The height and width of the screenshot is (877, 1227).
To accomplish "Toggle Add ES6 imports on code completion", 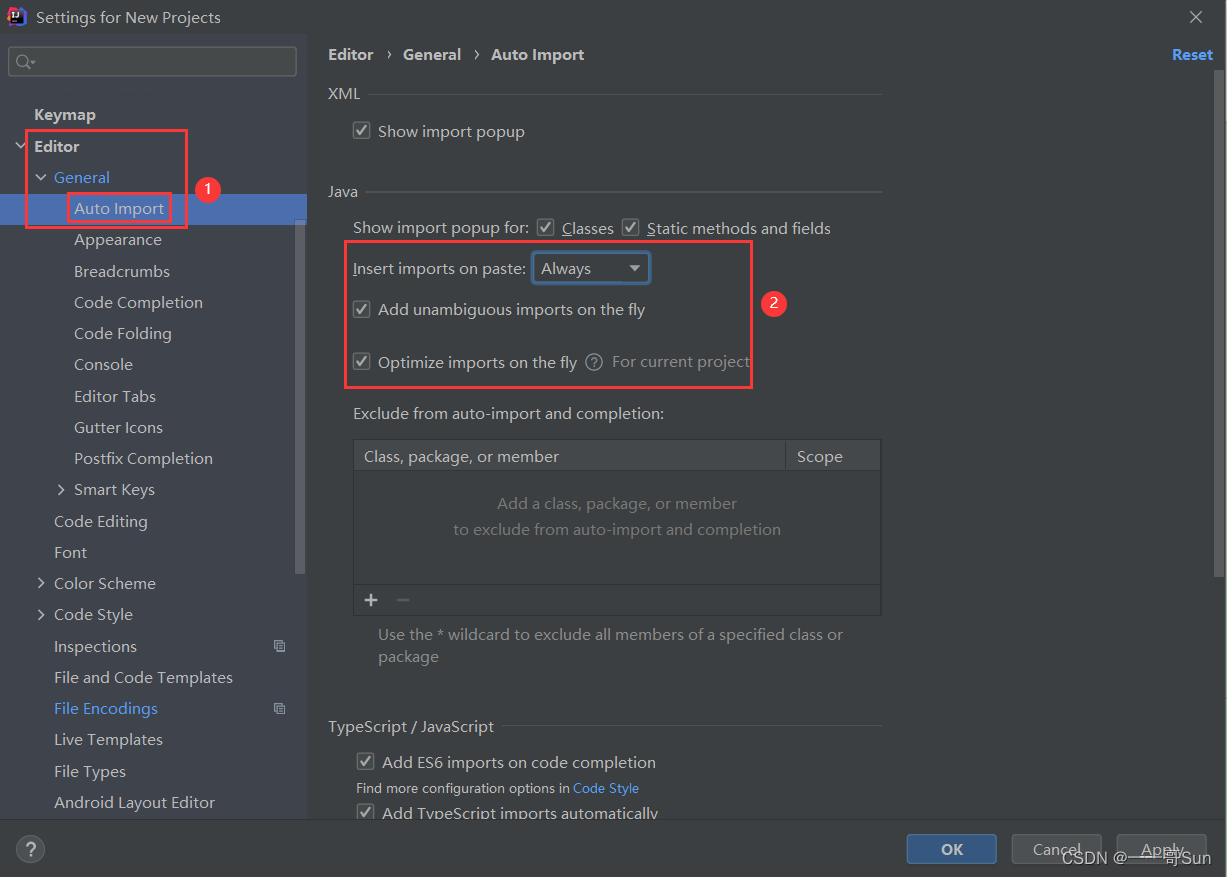I will pyautogui.click(x=365, y=762).
